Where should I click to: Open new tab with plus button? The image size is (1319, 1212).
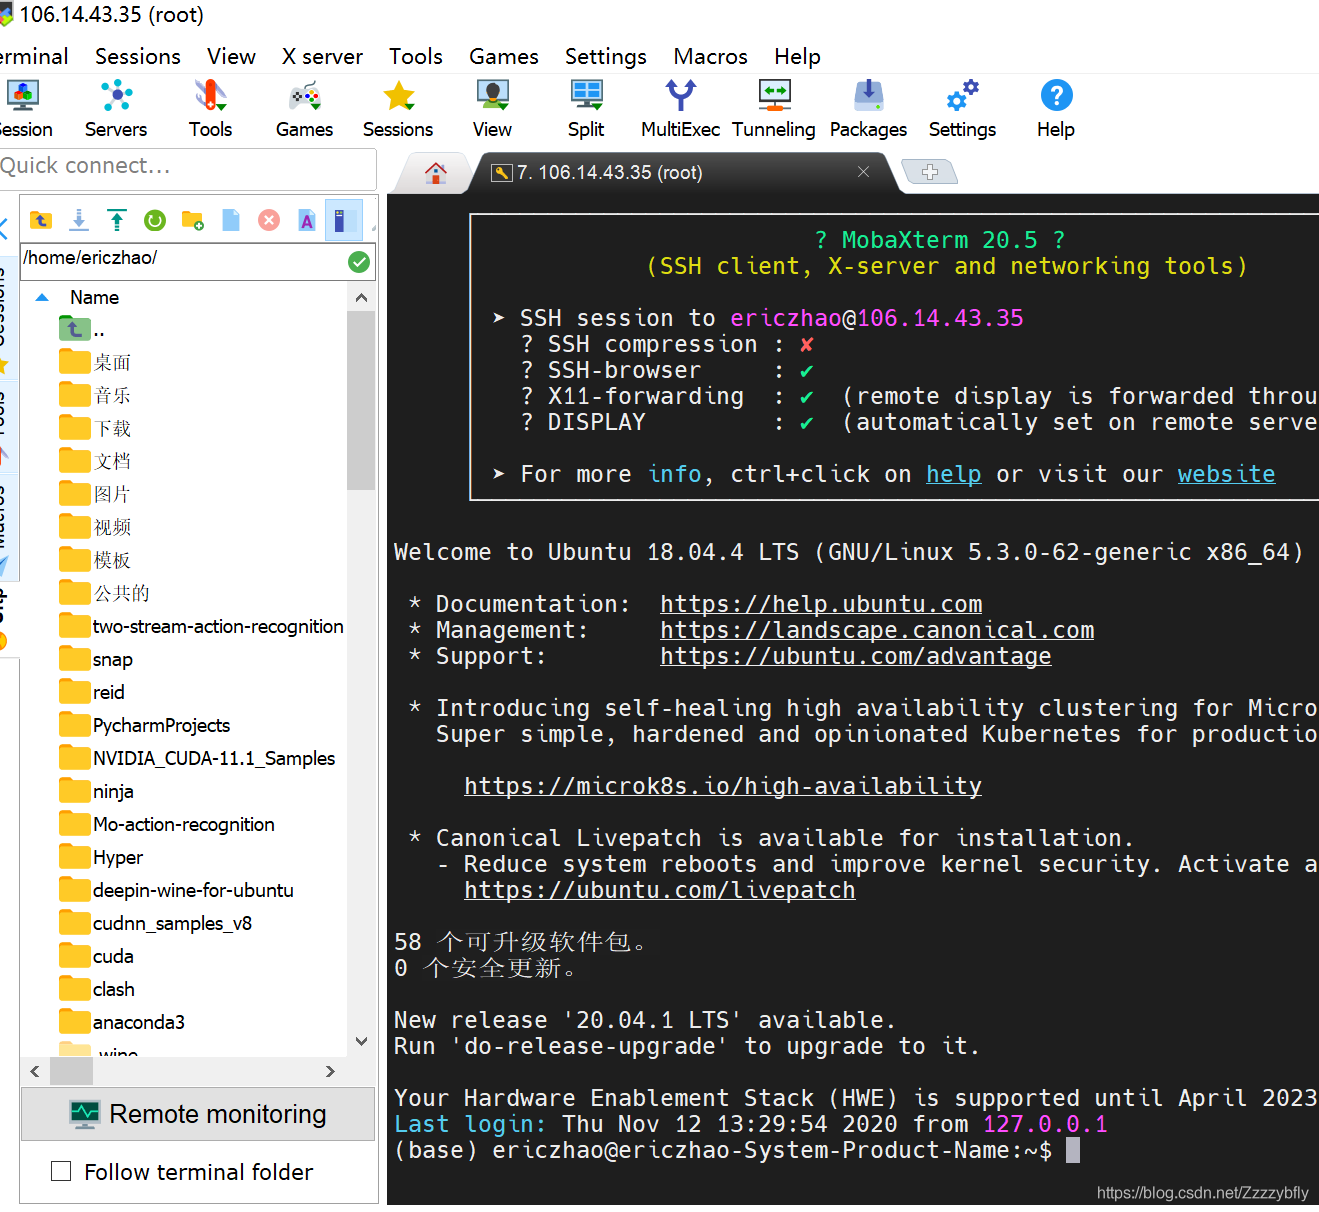point(930,172)
